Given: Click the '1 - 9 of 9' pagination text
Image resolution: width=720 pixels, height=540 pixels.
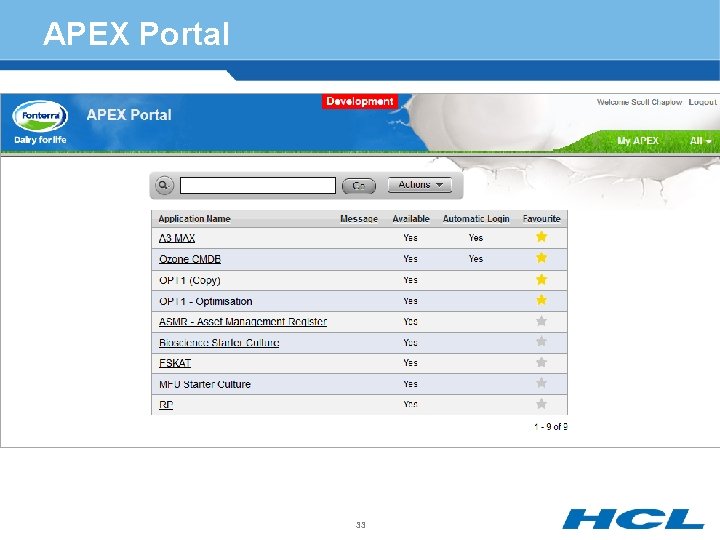Looking at the screenshot, I should point(551,427).
